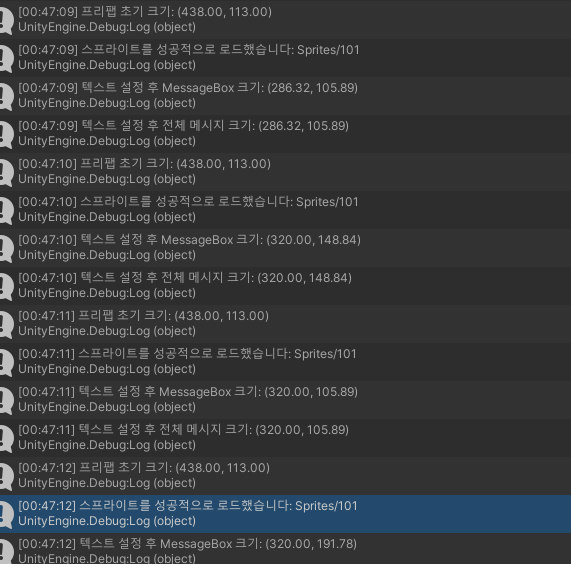Click info icon of 00:47:10 스프라이트 로드 log
This screenshot has height=564, width=571.
tap(6, 210)
